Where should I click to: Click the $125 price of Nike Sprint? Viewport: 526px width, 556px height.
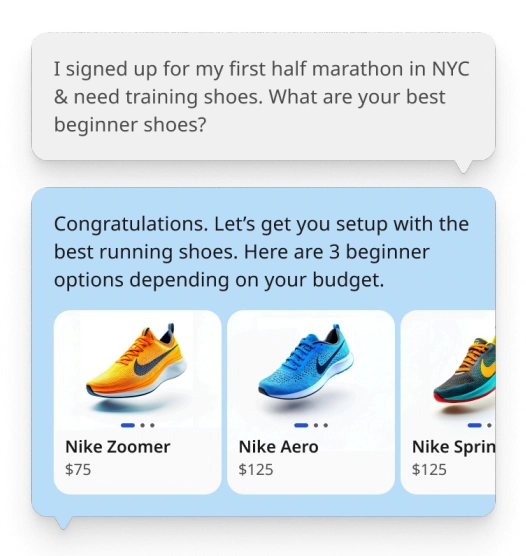429,469
